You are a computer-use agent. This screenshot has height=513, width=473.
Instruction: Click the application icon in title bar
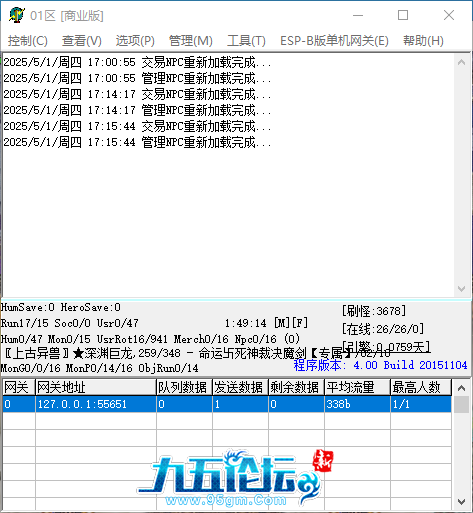17,15
